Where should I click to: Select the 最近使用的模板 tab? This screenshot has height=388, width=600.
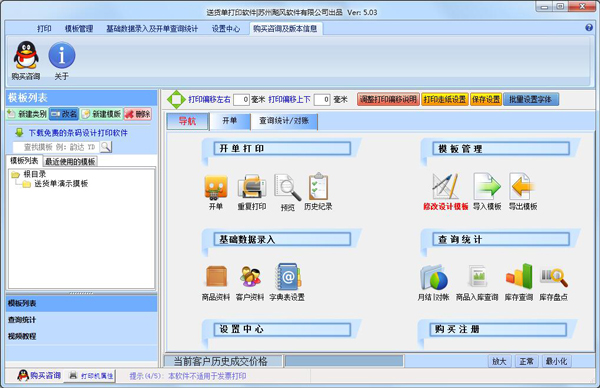70,161
